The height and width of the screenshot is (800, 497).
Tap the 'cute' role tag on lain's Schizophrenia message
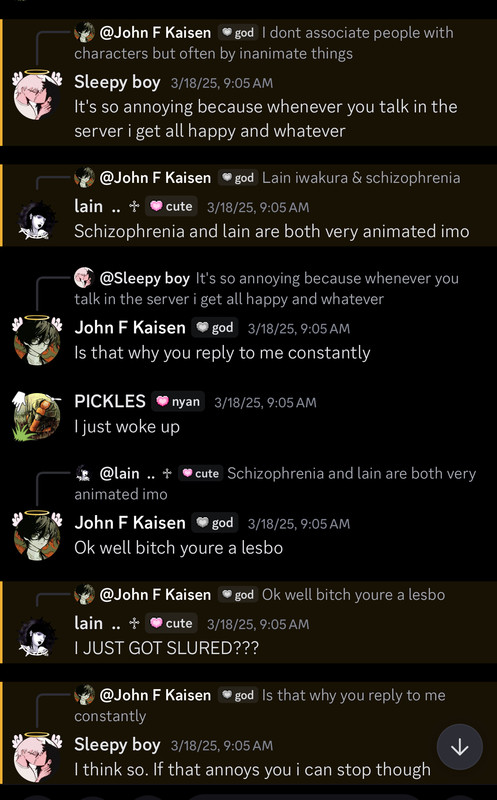[x=171, y=207]
